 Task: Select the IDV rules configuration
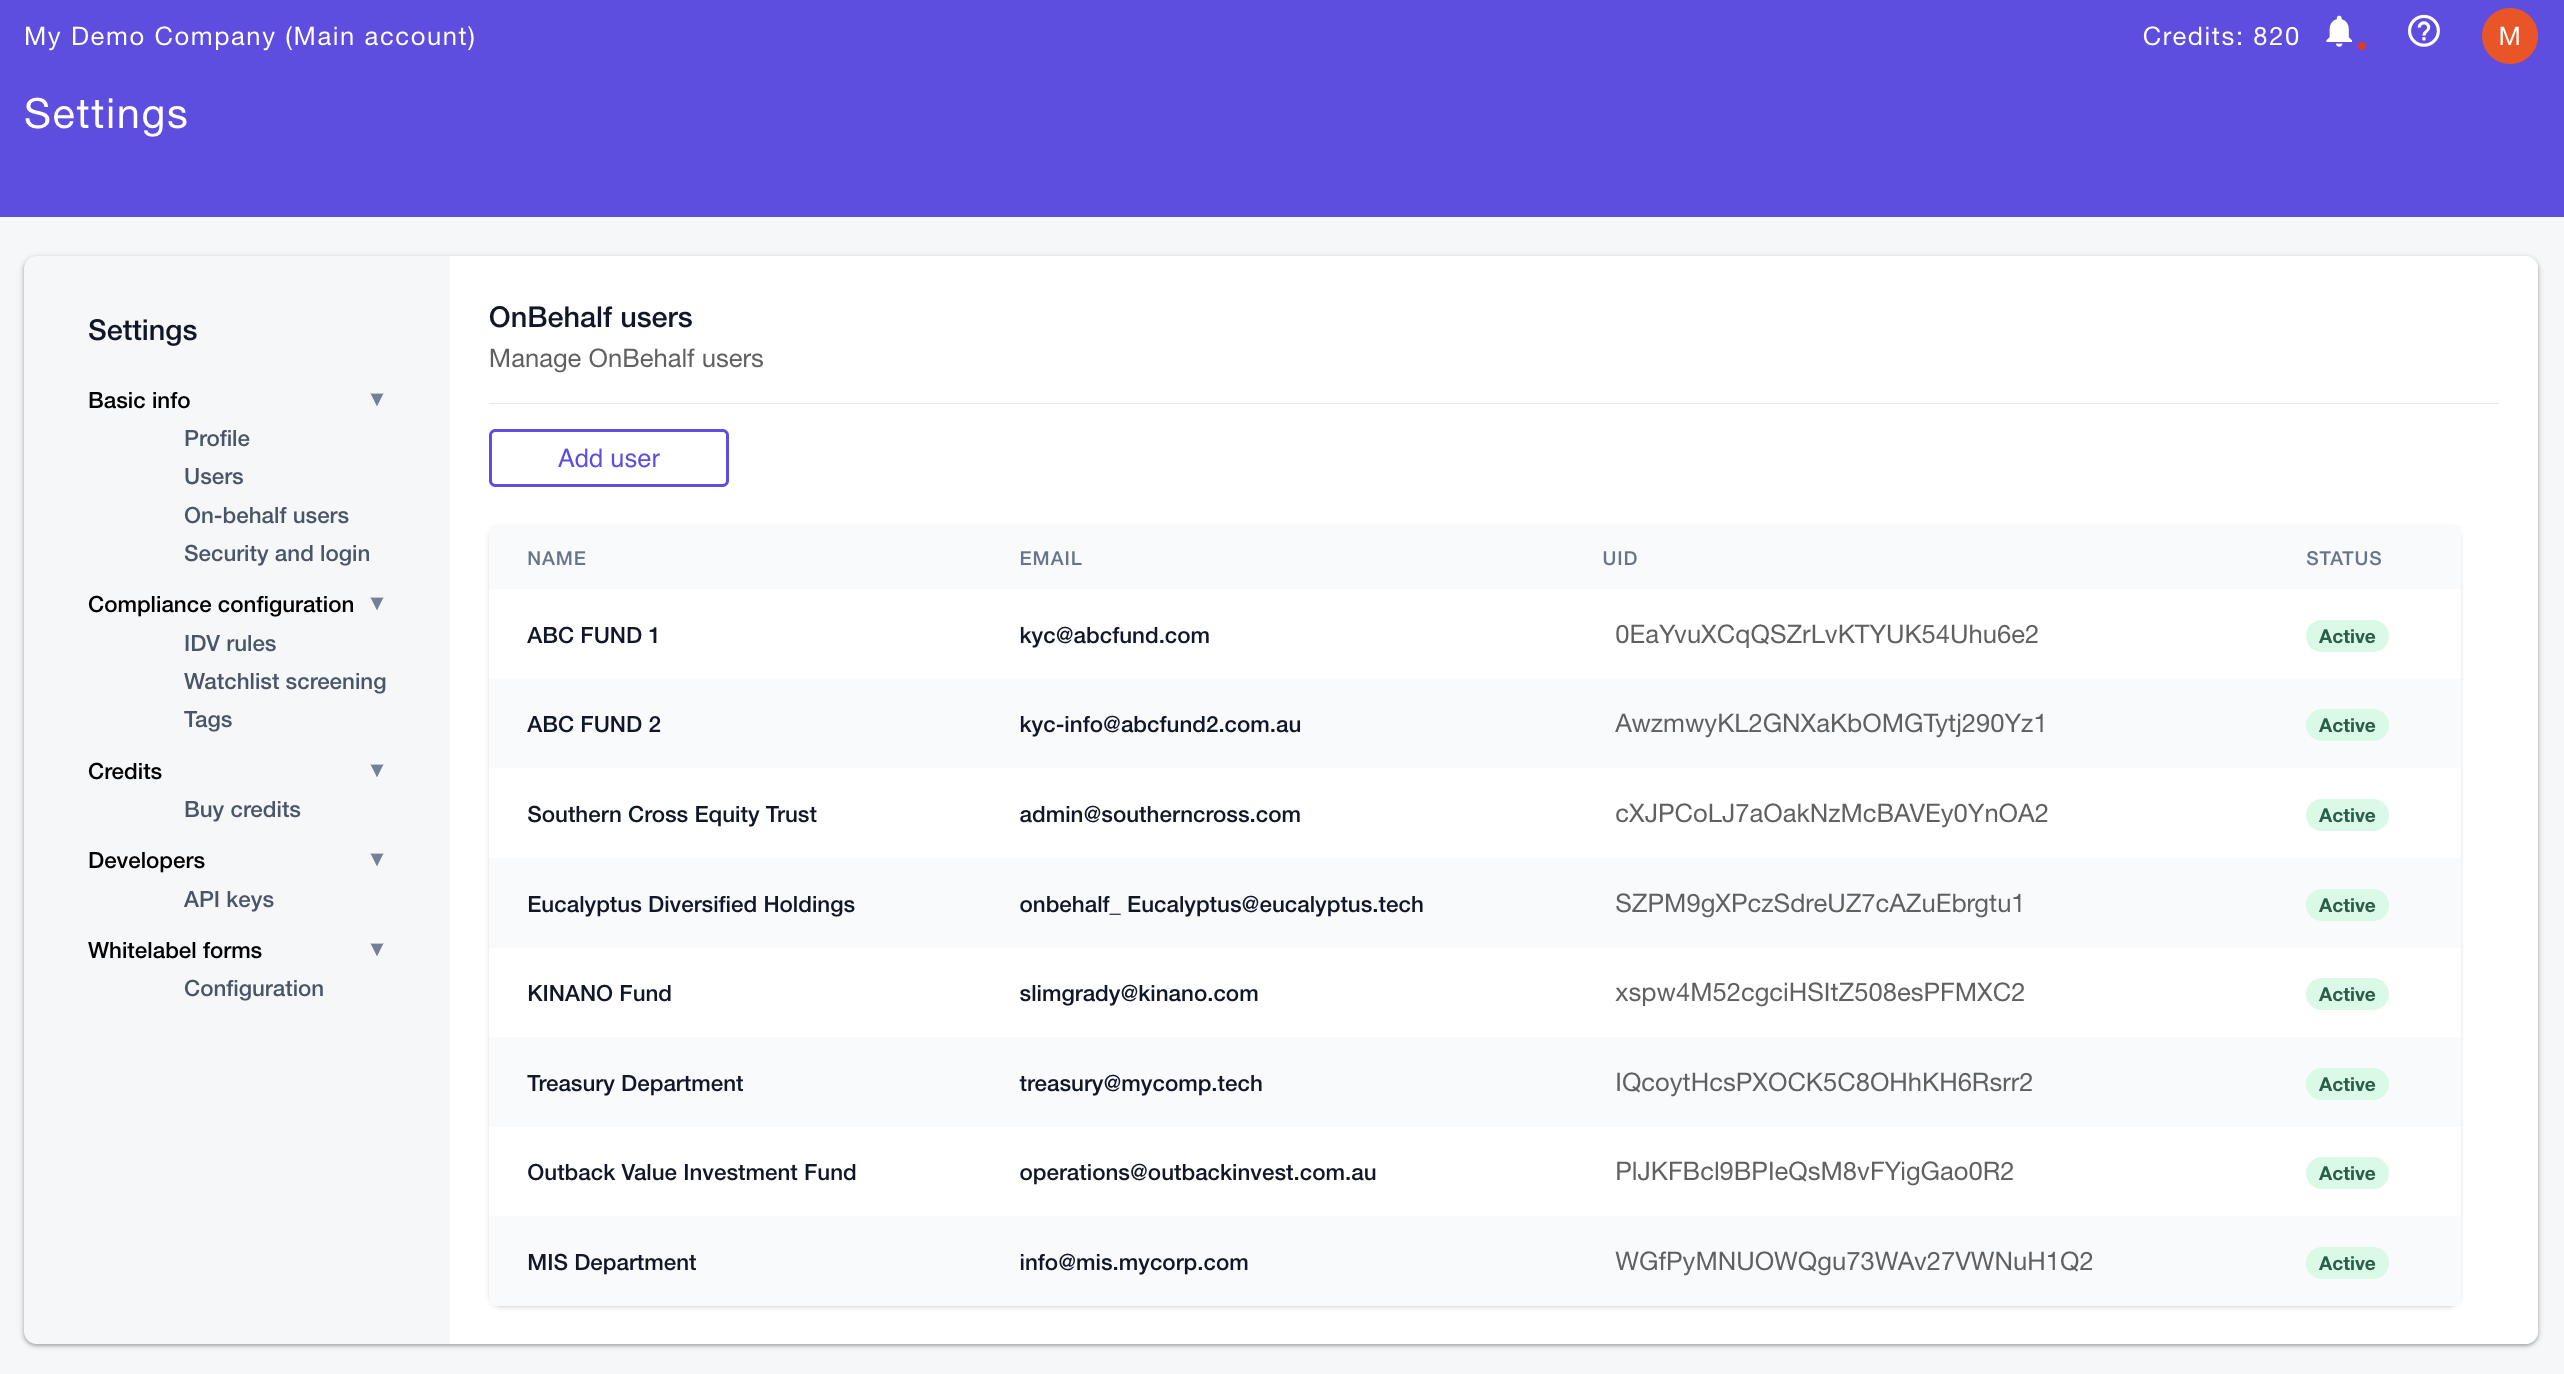229,643
